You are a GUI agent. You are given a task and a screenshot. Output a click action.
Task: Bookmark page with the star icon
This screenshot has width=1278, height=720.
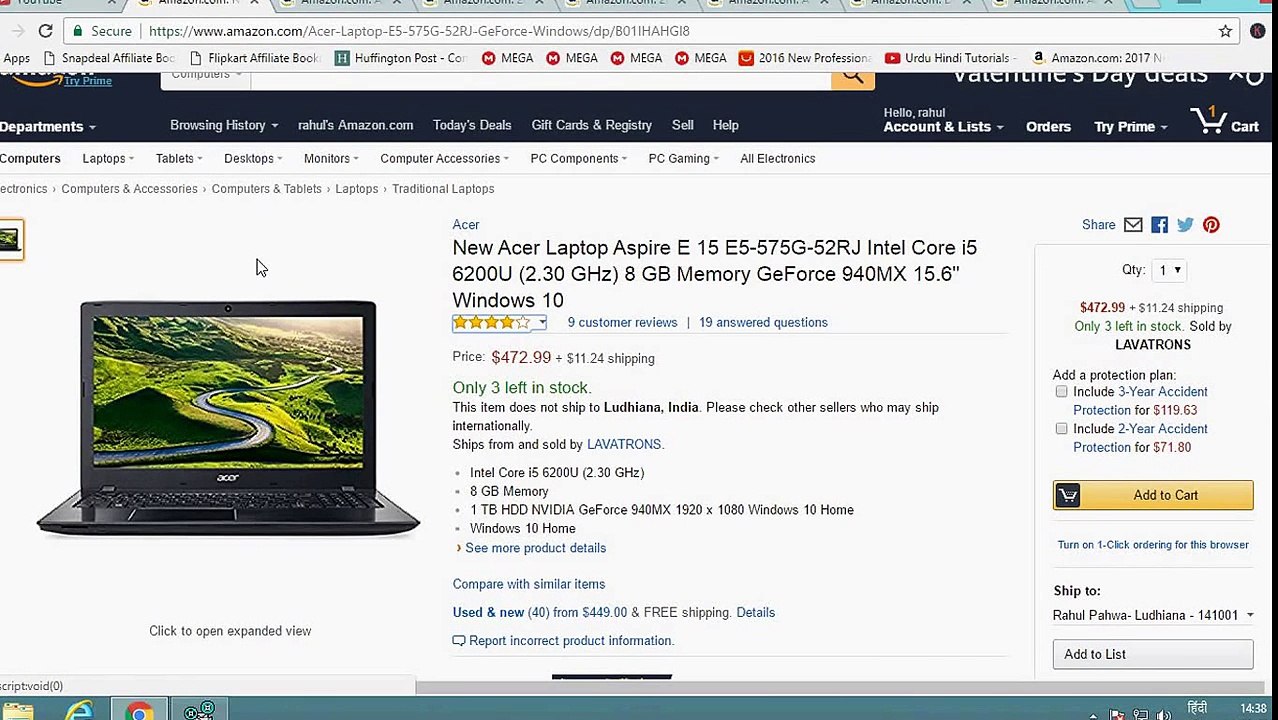coord(1225,31)
